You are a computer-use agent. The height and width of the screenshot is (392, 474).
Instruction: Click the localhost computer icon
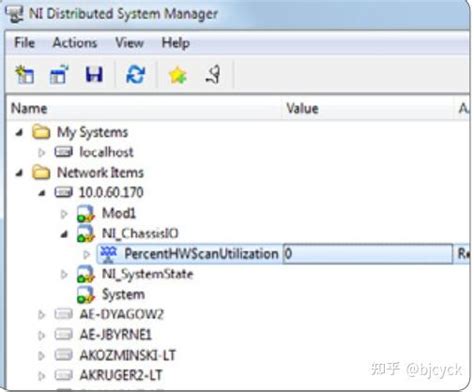click(x=63, y=152)
